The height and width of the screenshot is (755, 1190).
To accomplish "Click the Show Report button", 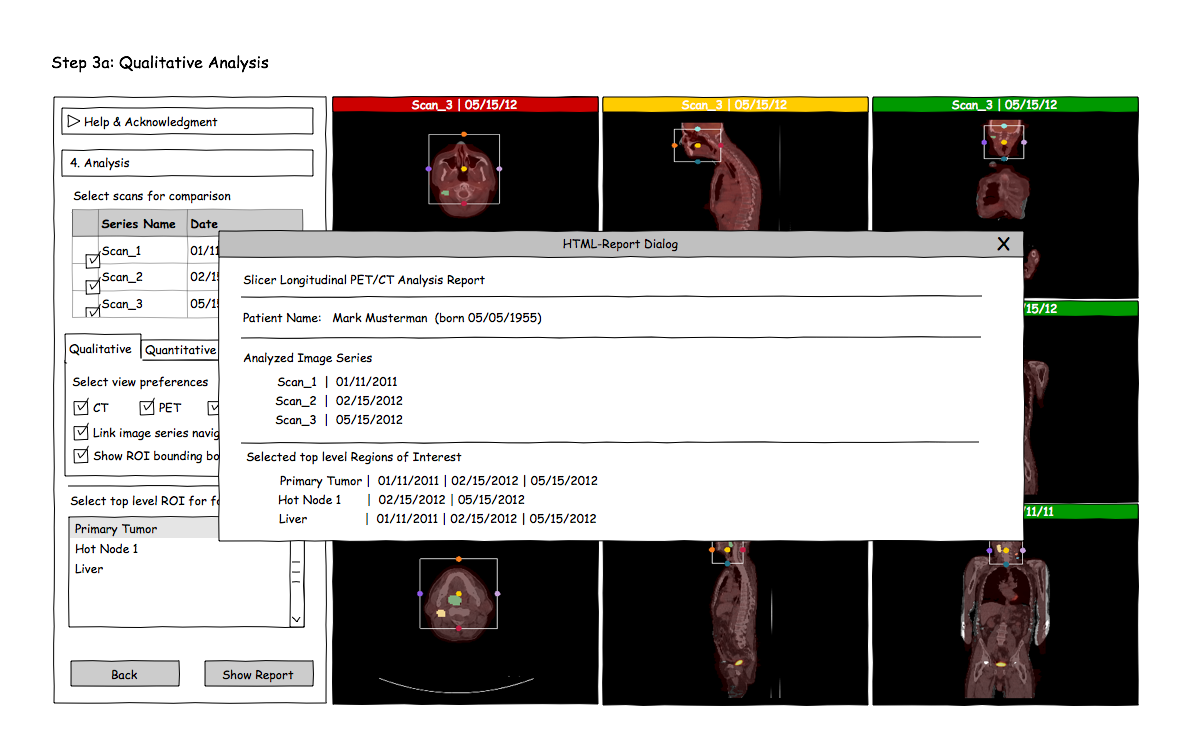I will [258, 674].
